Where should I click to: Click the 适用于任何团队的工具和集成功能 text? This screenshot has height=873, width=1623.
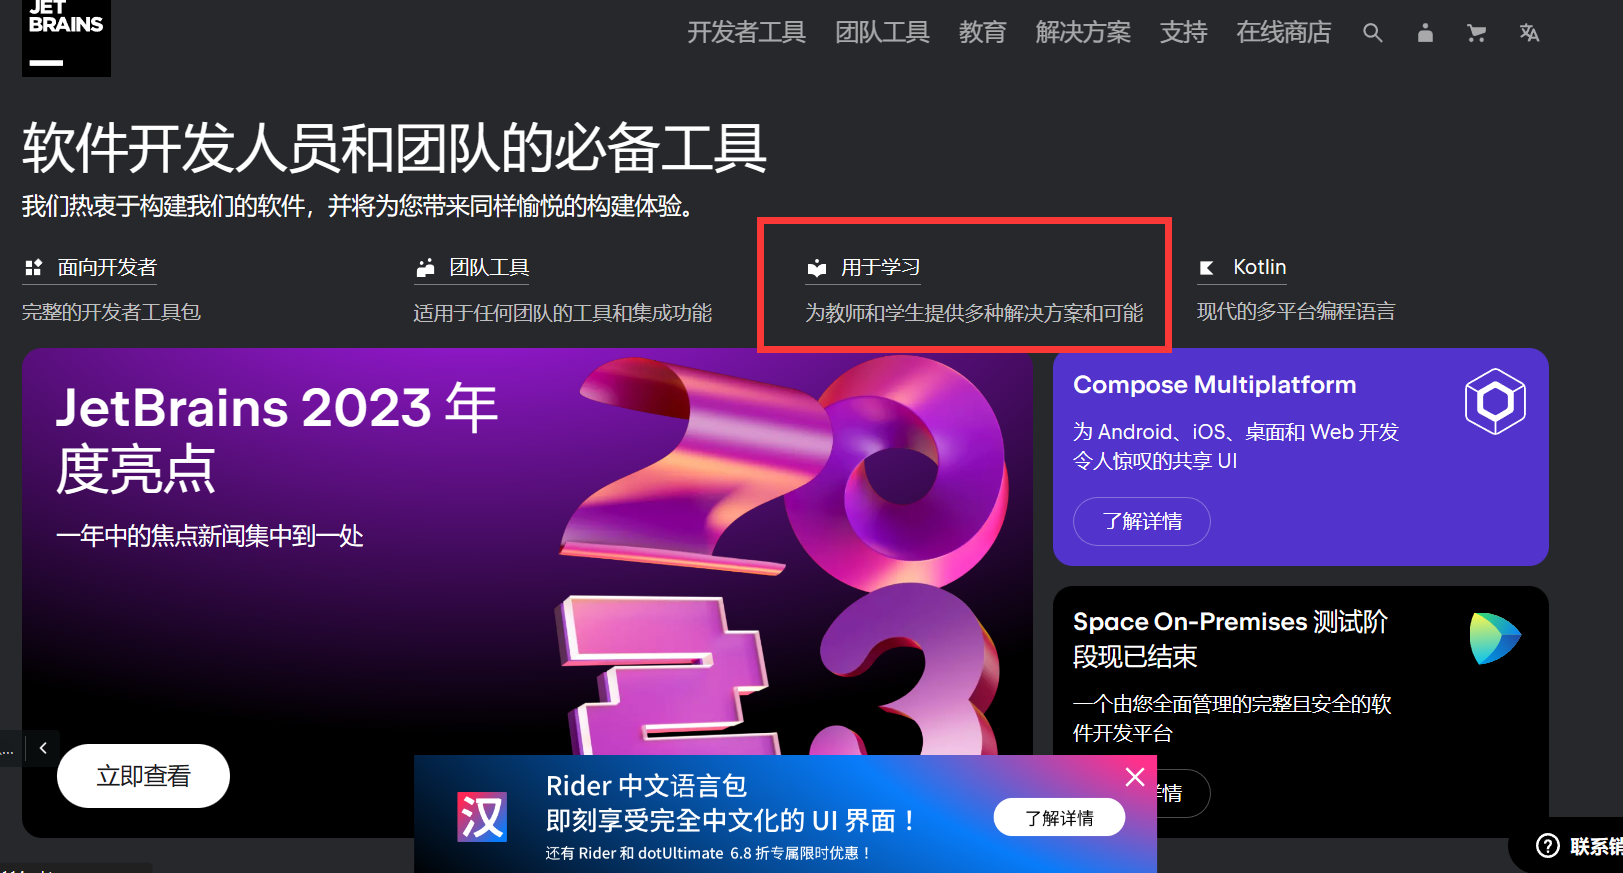562,313
